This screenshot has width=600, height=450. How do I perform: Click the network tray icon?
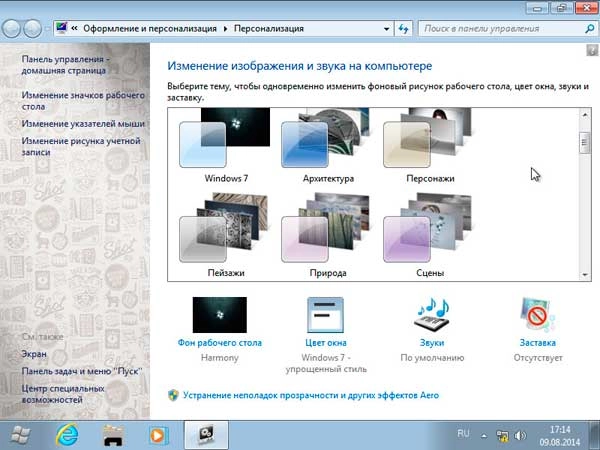tap(502, 435)
